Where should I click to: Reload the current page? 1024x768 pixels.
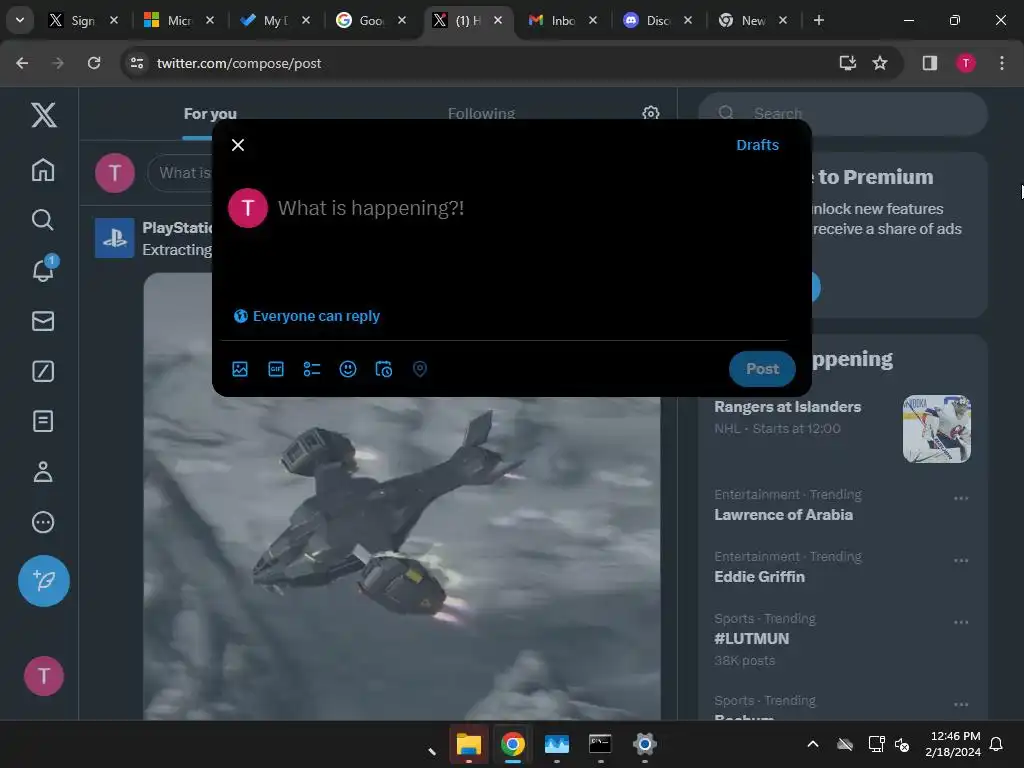[x=94, y=63]
